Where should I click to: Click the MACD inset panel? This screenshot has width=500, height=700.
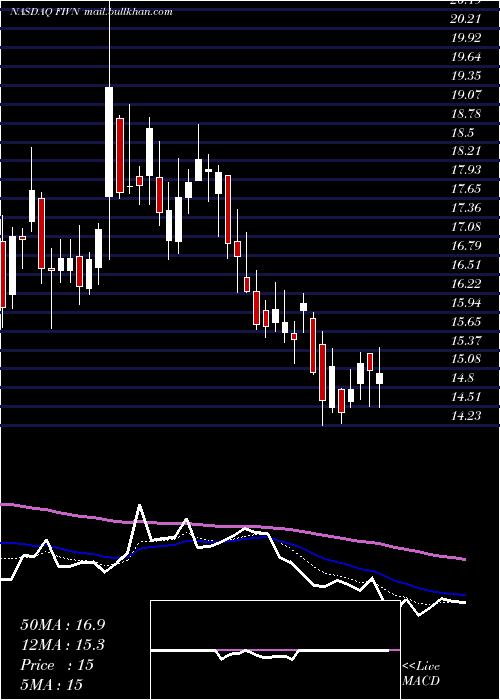click(275, 650)
